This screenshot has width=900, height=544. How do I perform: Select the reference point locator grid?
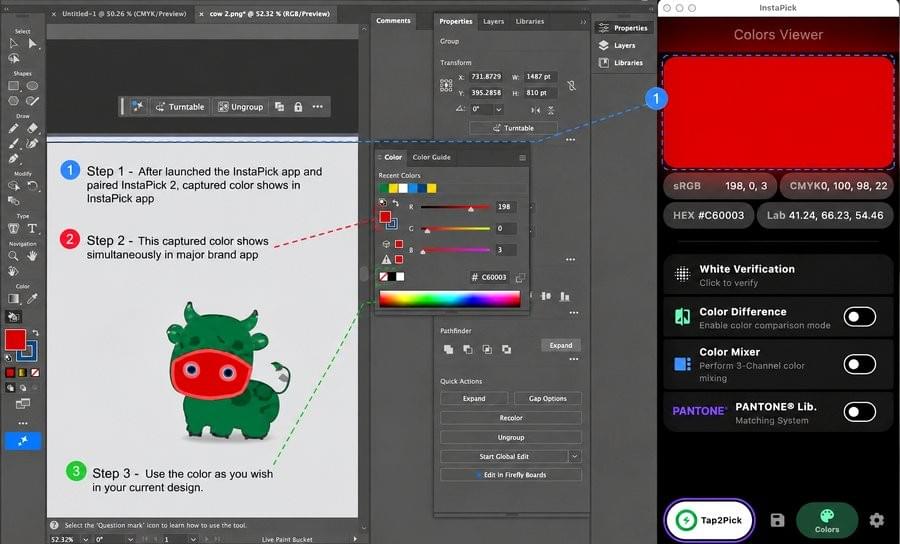tap(446, 86)
